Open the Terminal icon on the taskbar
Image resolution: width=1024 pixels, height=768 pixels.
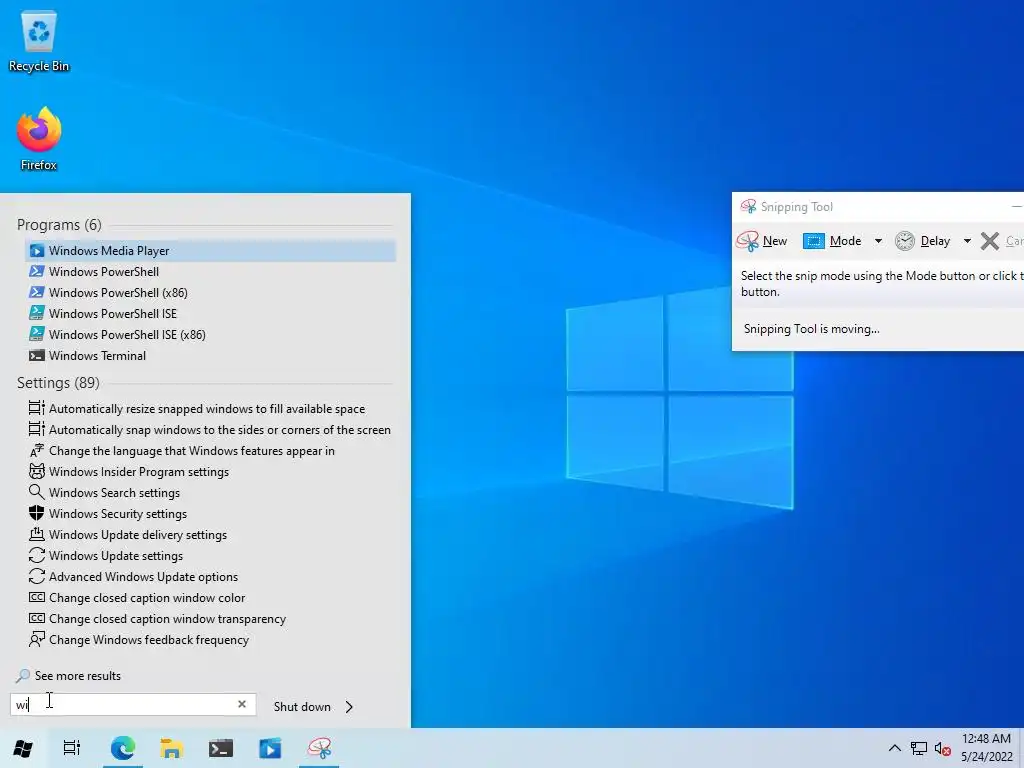point(221,748)
